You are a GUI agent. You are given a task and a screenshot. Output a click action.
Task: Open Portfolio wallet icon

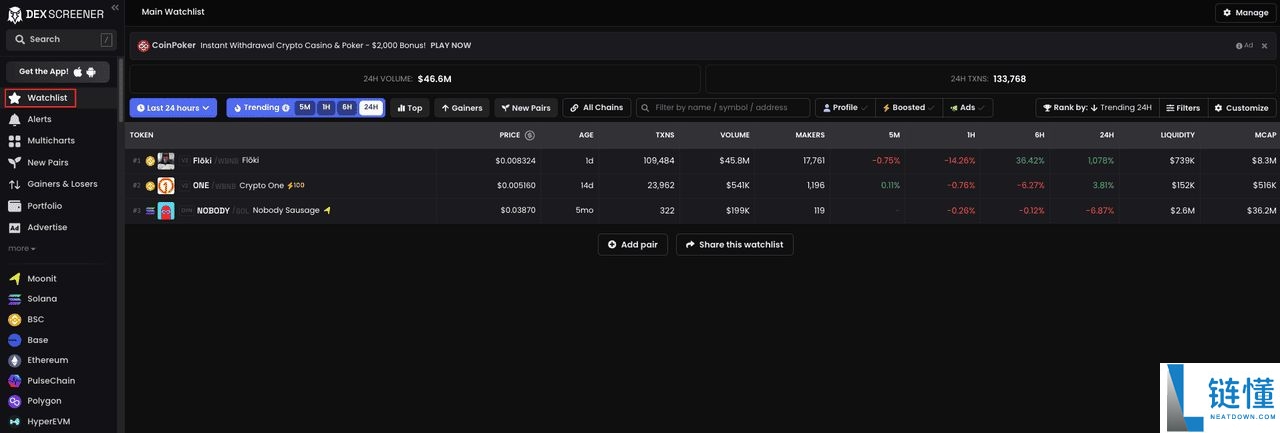point(15,206)
